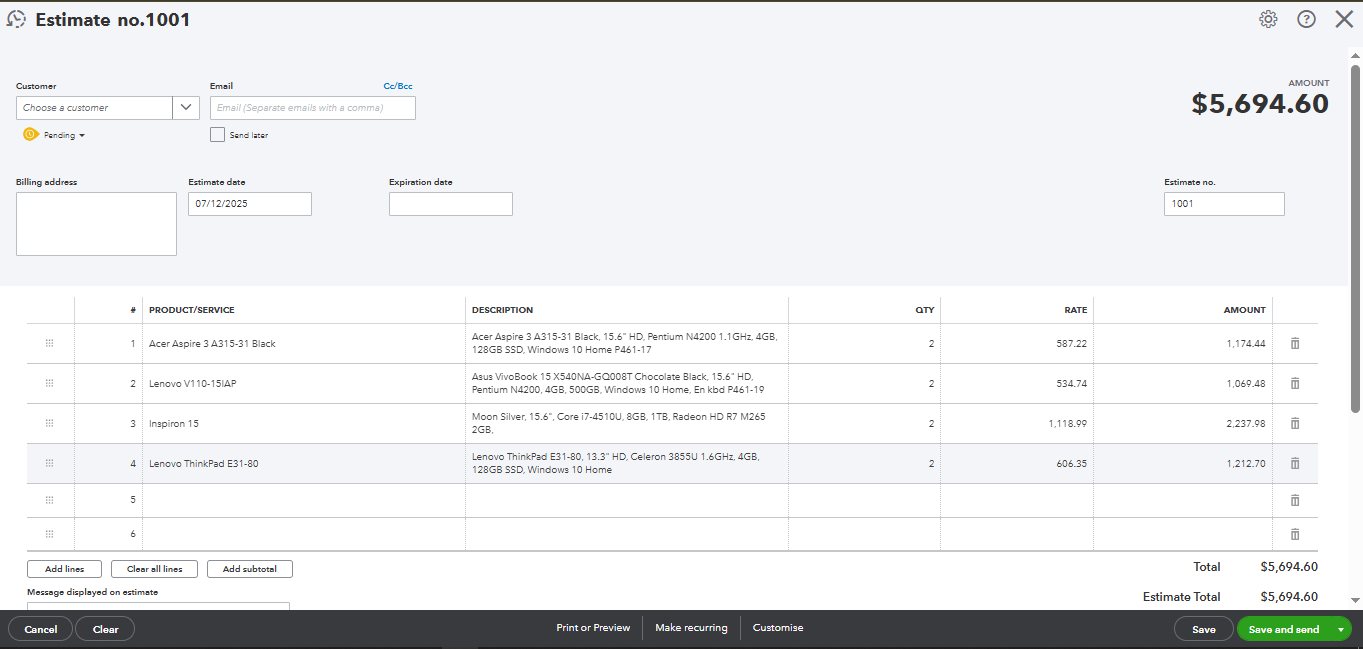Open the settings gear icon

[x=1268, y=19]
